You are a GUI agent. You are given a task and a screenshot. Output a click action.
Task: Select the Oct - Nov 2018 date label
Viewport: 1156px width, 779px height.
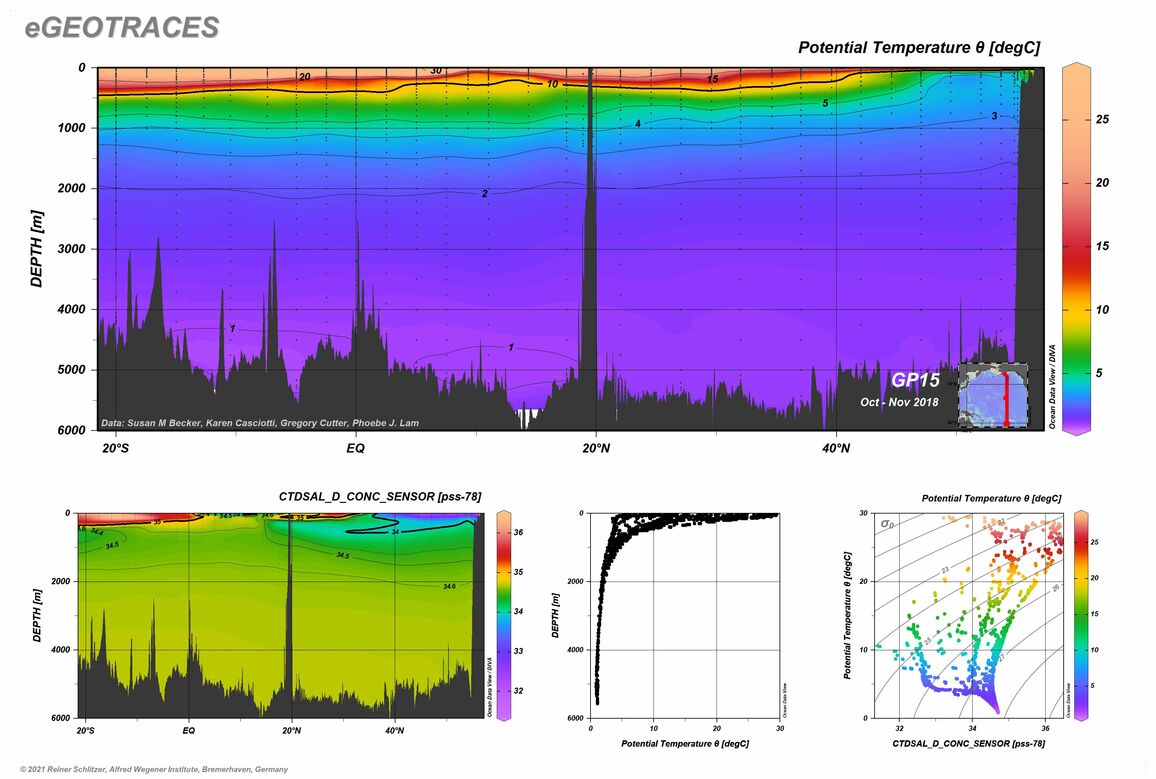tap(901, 402)
